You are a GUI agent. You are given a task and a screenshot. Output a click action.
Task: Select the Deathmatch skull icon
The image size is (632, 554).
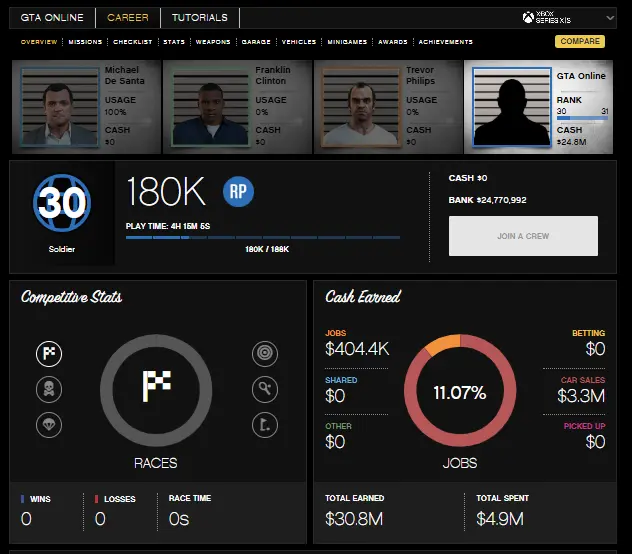50,388
